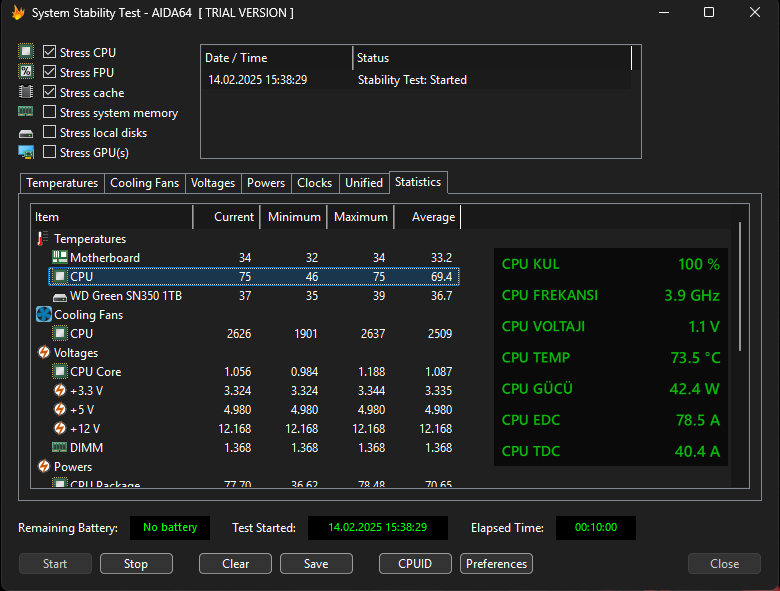The image size is (780, 591).
Task: Click the lightning icon of +5 V row
Action: tap(60, 409)
